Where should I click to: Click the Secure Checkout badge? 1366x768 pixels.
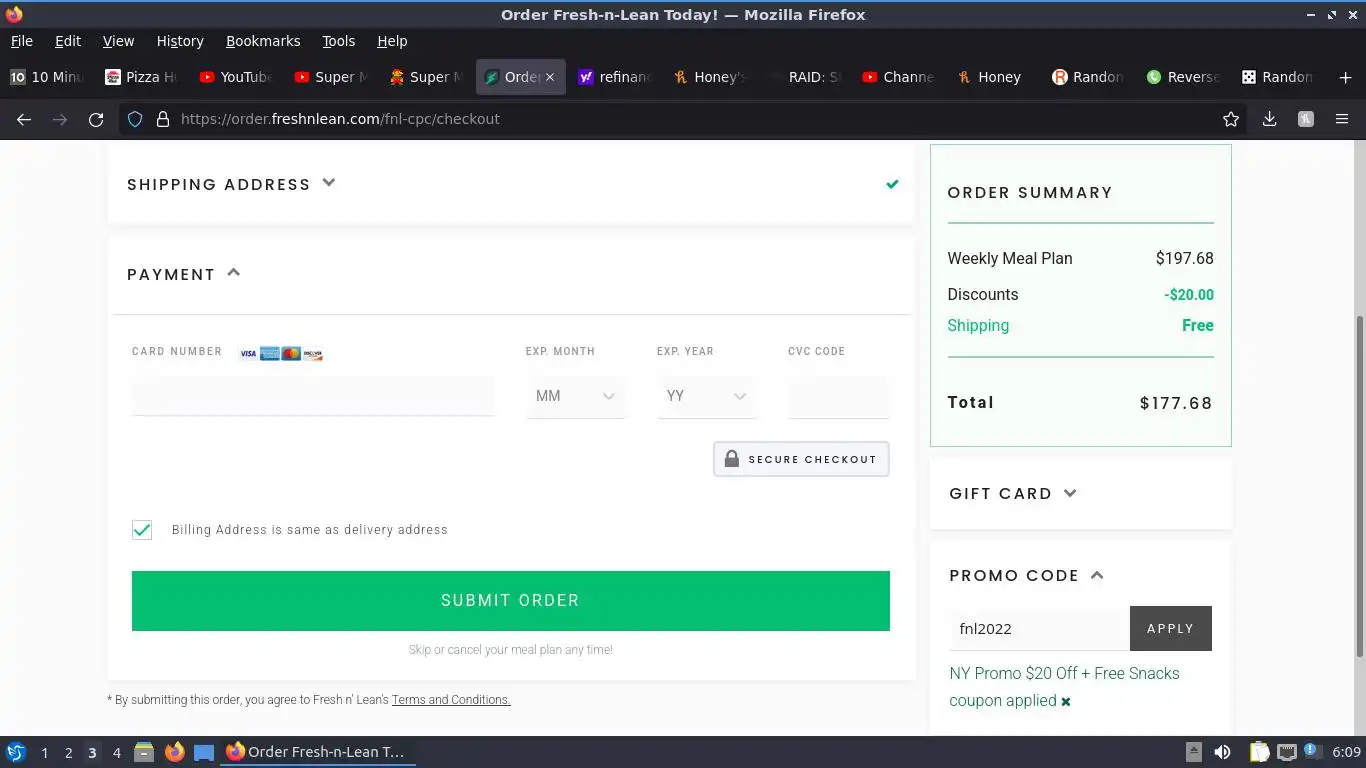click(801, 459)
